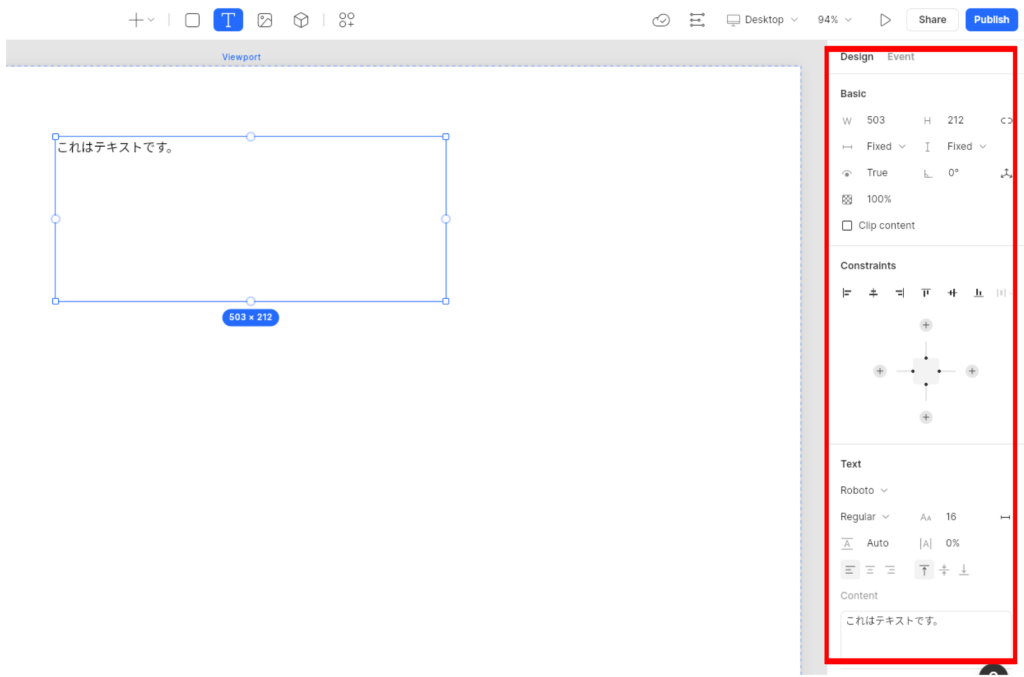Align text to center horizontally
This screenshot has width=1024, height=677.
(870, 570)
